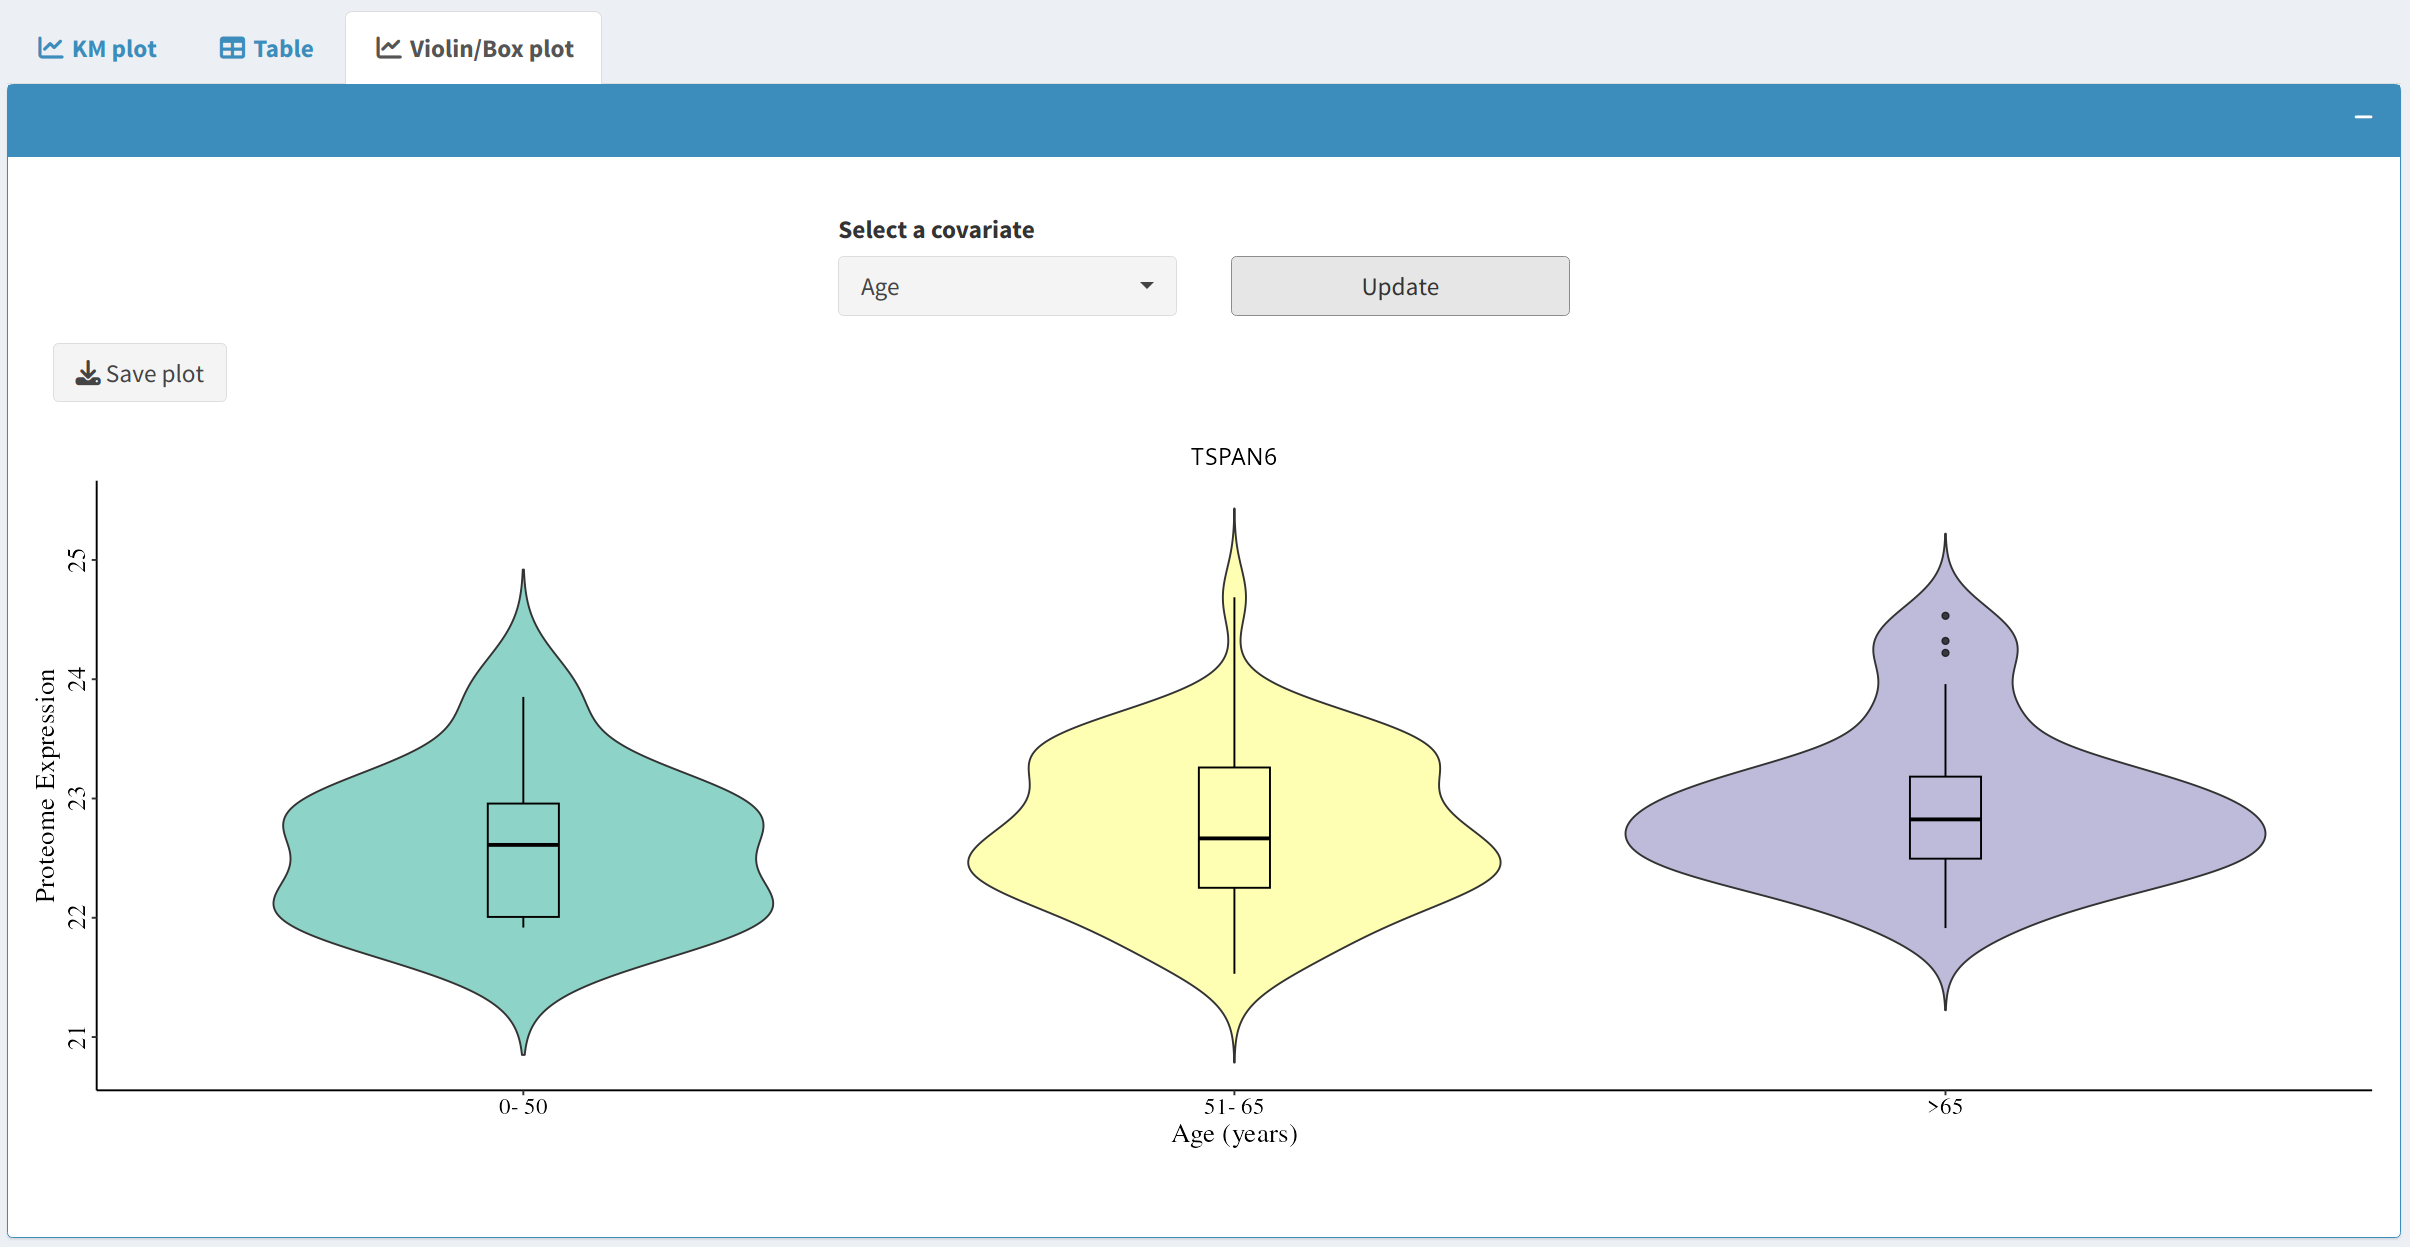Click the top outlier dot in >65 group

(x=1945, y=616)
